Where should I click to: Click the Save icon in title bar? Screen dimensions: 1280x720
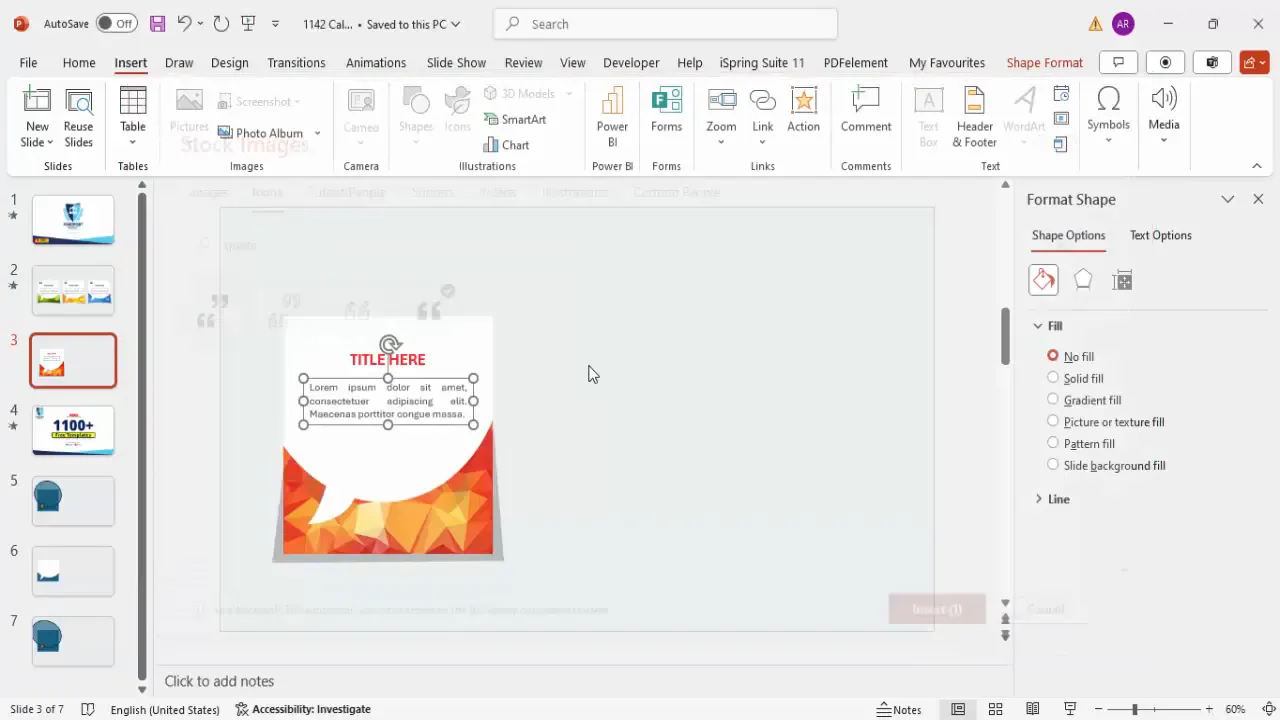point(157,23)
